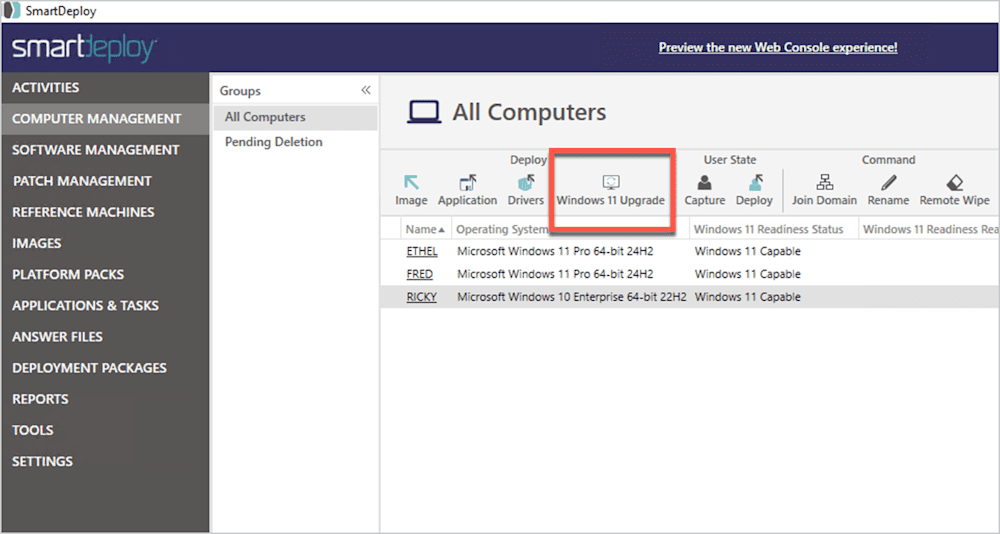The height and width of the screenshot is (534, 1000).
Task: Collapse the Groups panel with double chevron
Action: pyautogui.click(x=365, y=91)
